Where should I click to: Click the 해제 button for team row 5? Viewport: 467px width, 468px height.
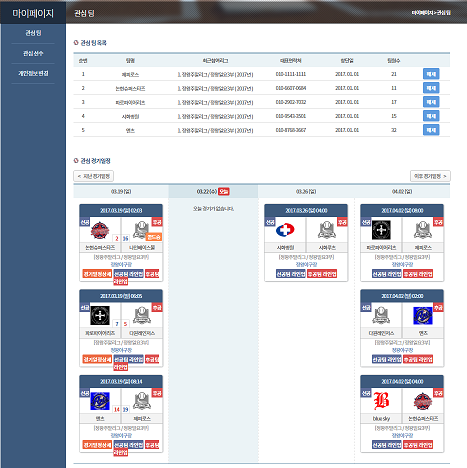[431, 130]
